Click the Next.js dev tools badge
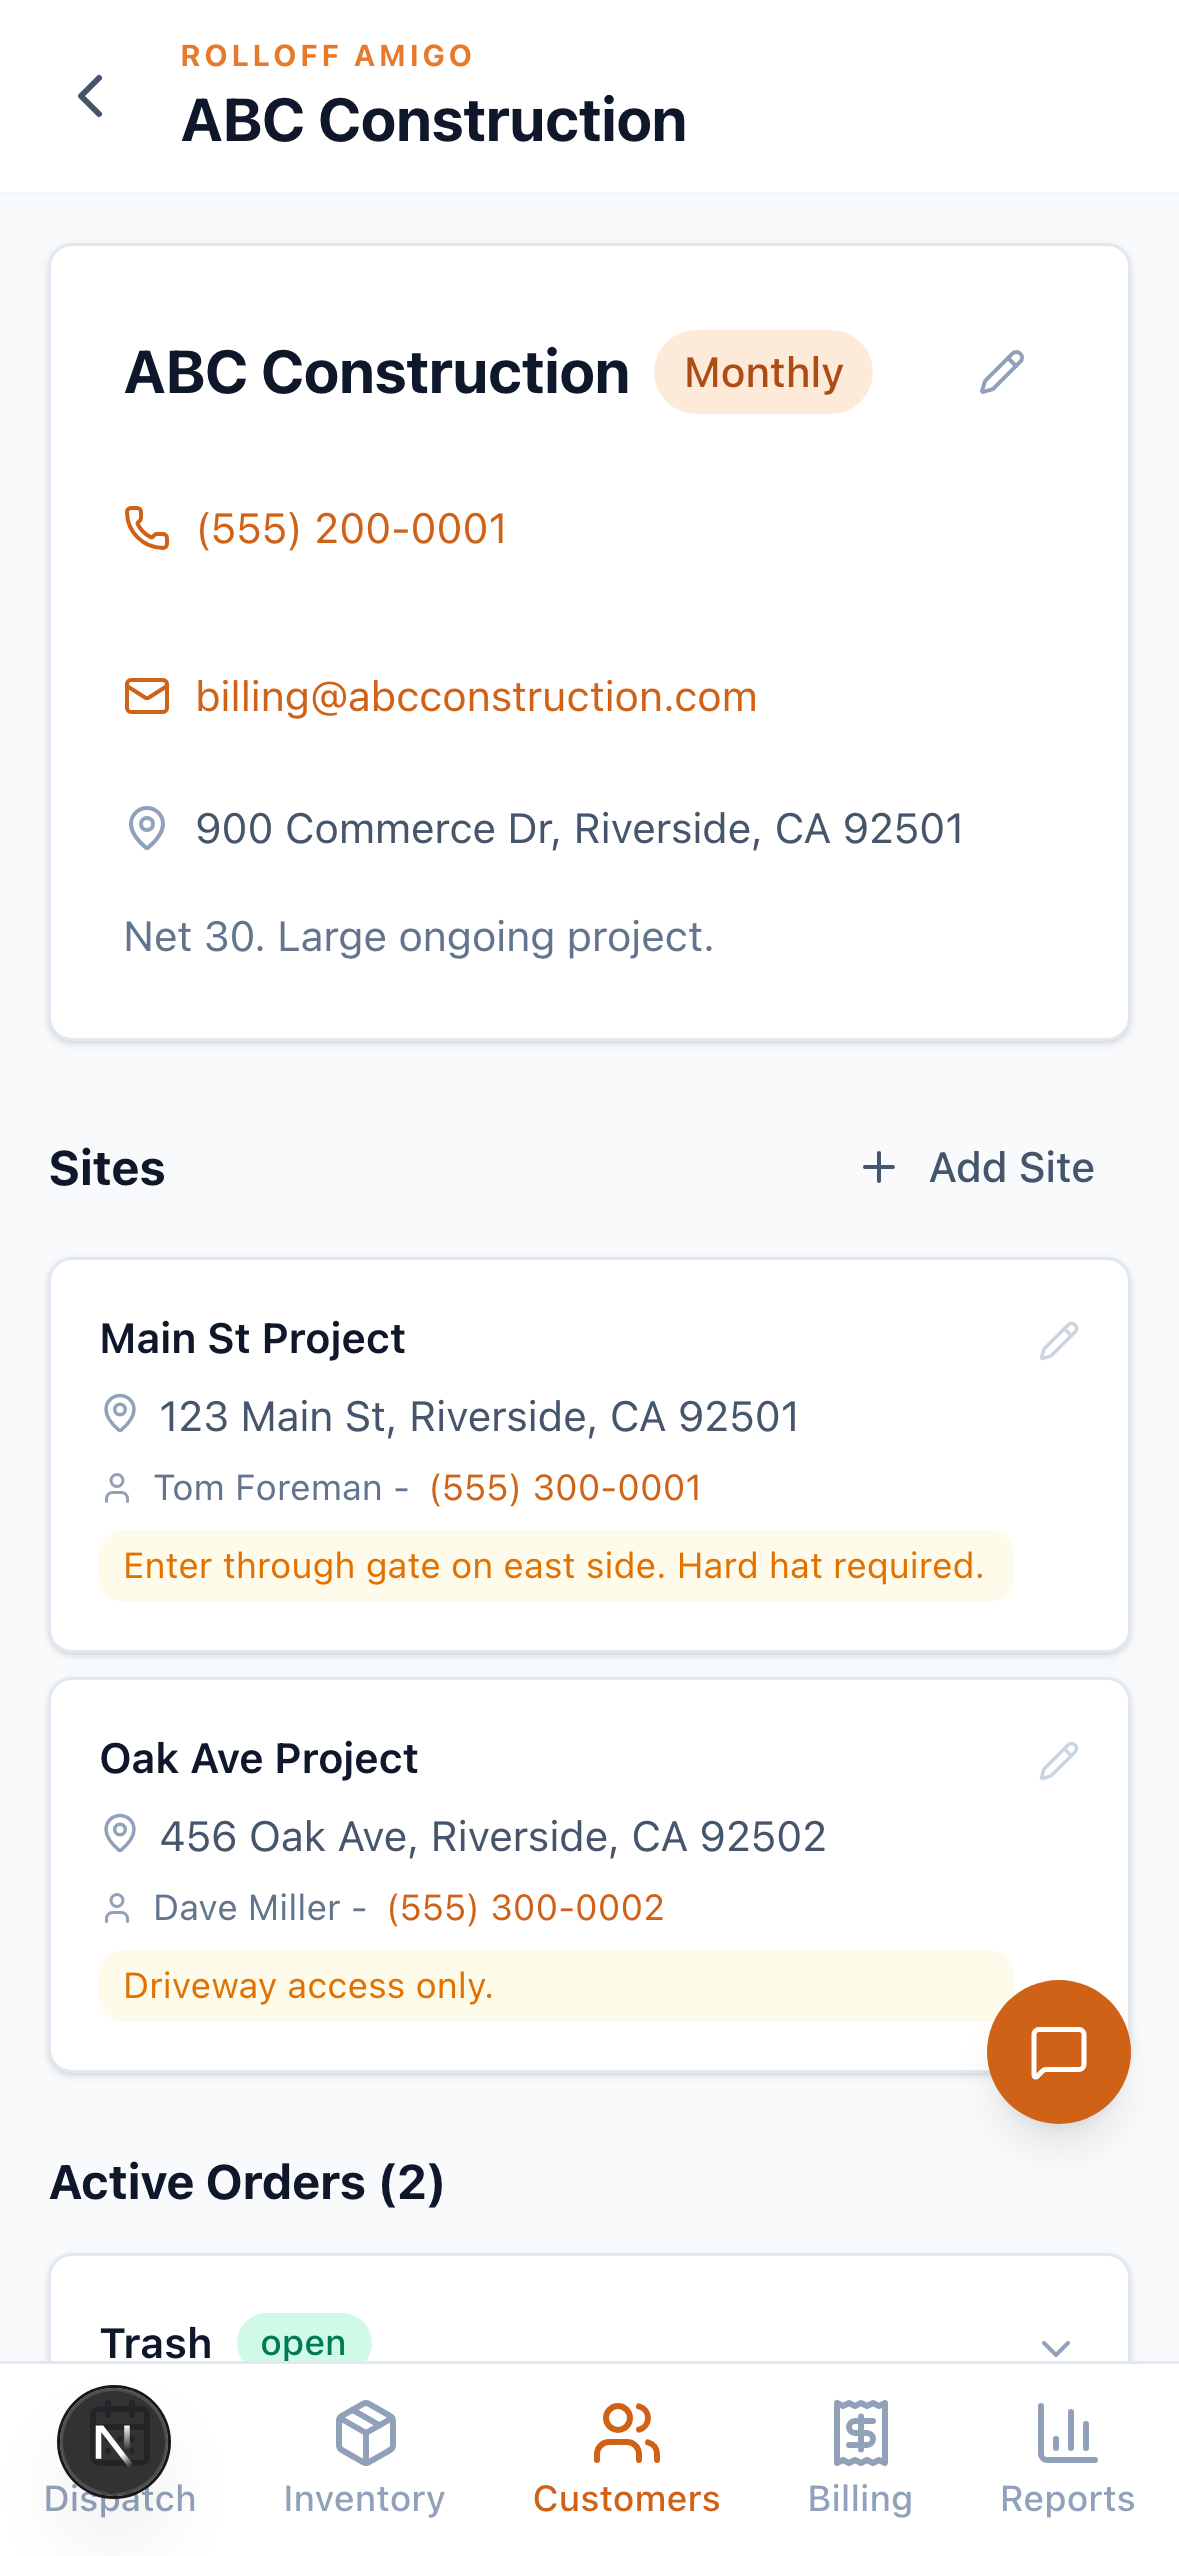 tap(114, 2442)
